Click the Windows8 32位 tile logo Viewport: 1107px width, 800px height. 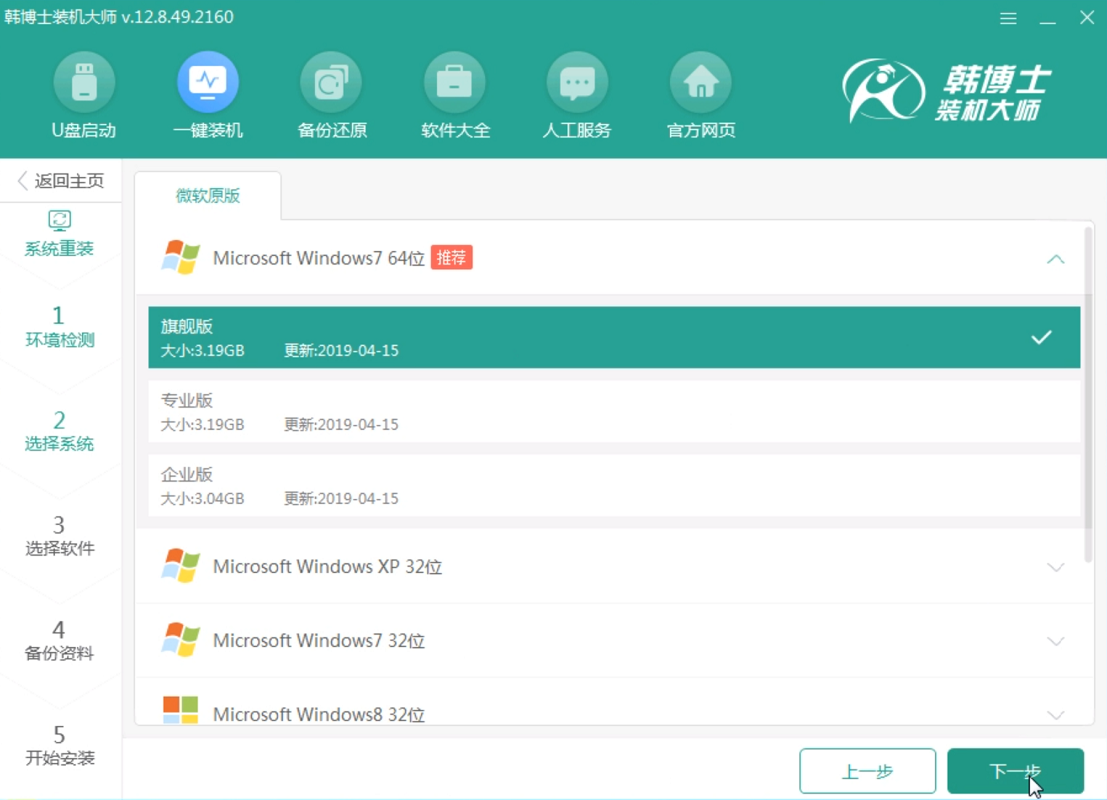click(x=180, y=710)
